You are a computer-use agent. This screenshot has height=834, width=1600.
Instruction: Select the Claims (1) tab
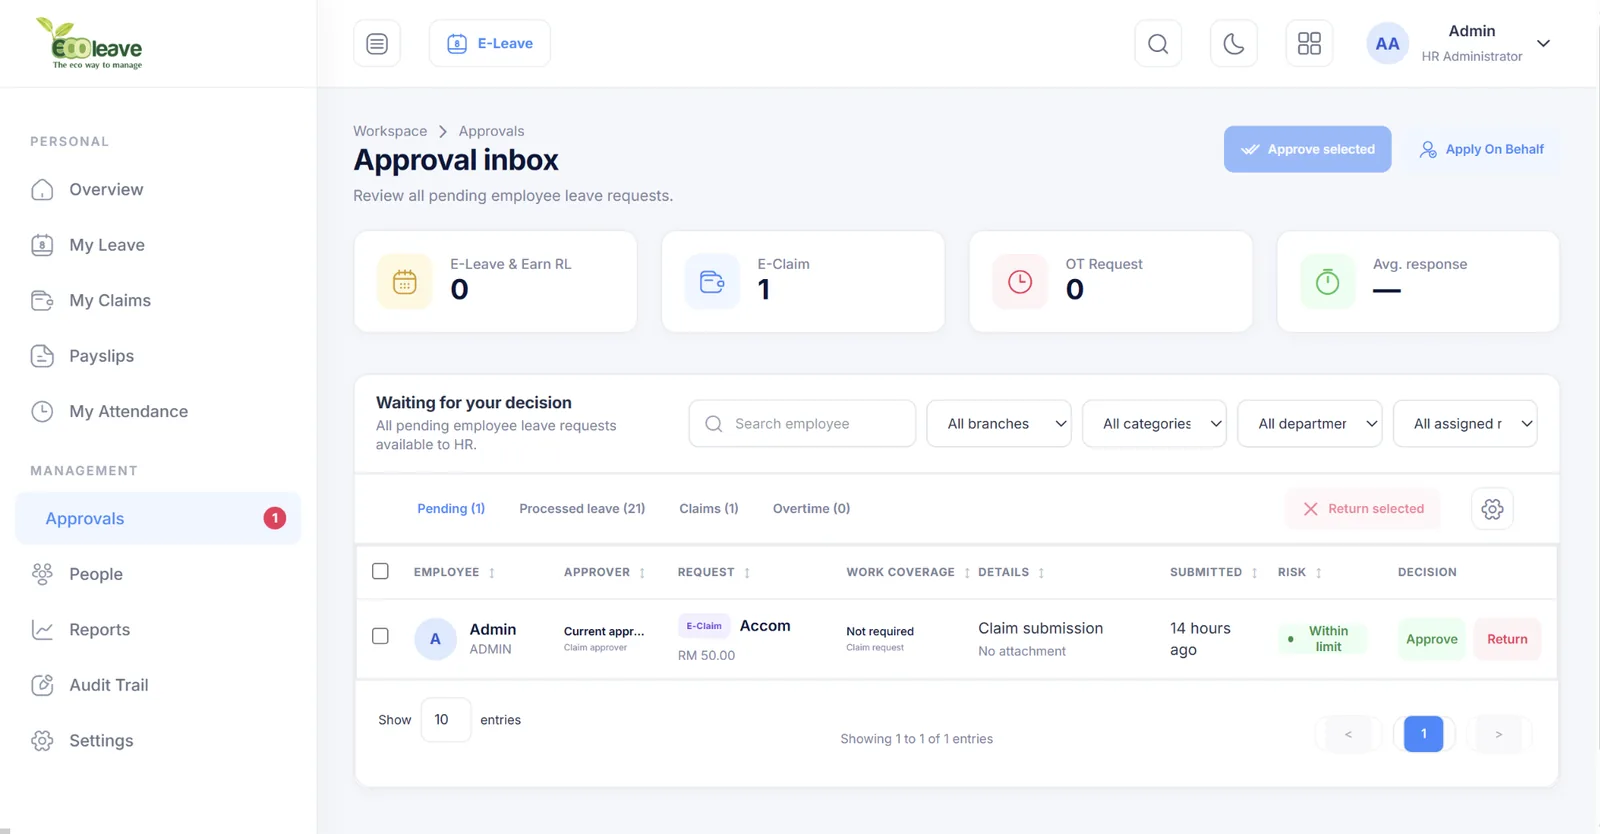coord(709,509)
